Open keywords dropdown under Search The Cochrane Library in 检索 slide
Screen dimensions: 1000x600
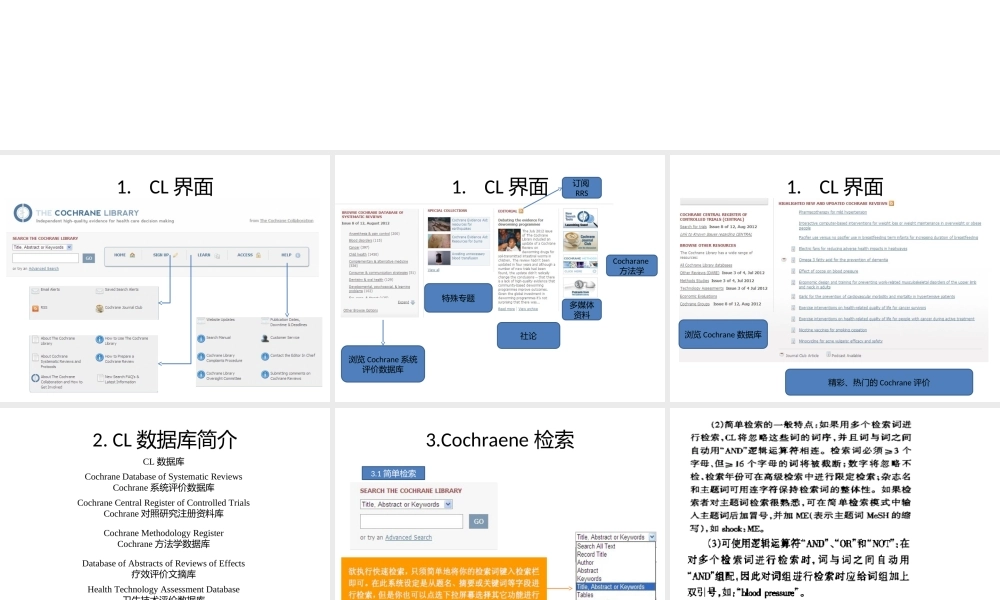[406, 504]
